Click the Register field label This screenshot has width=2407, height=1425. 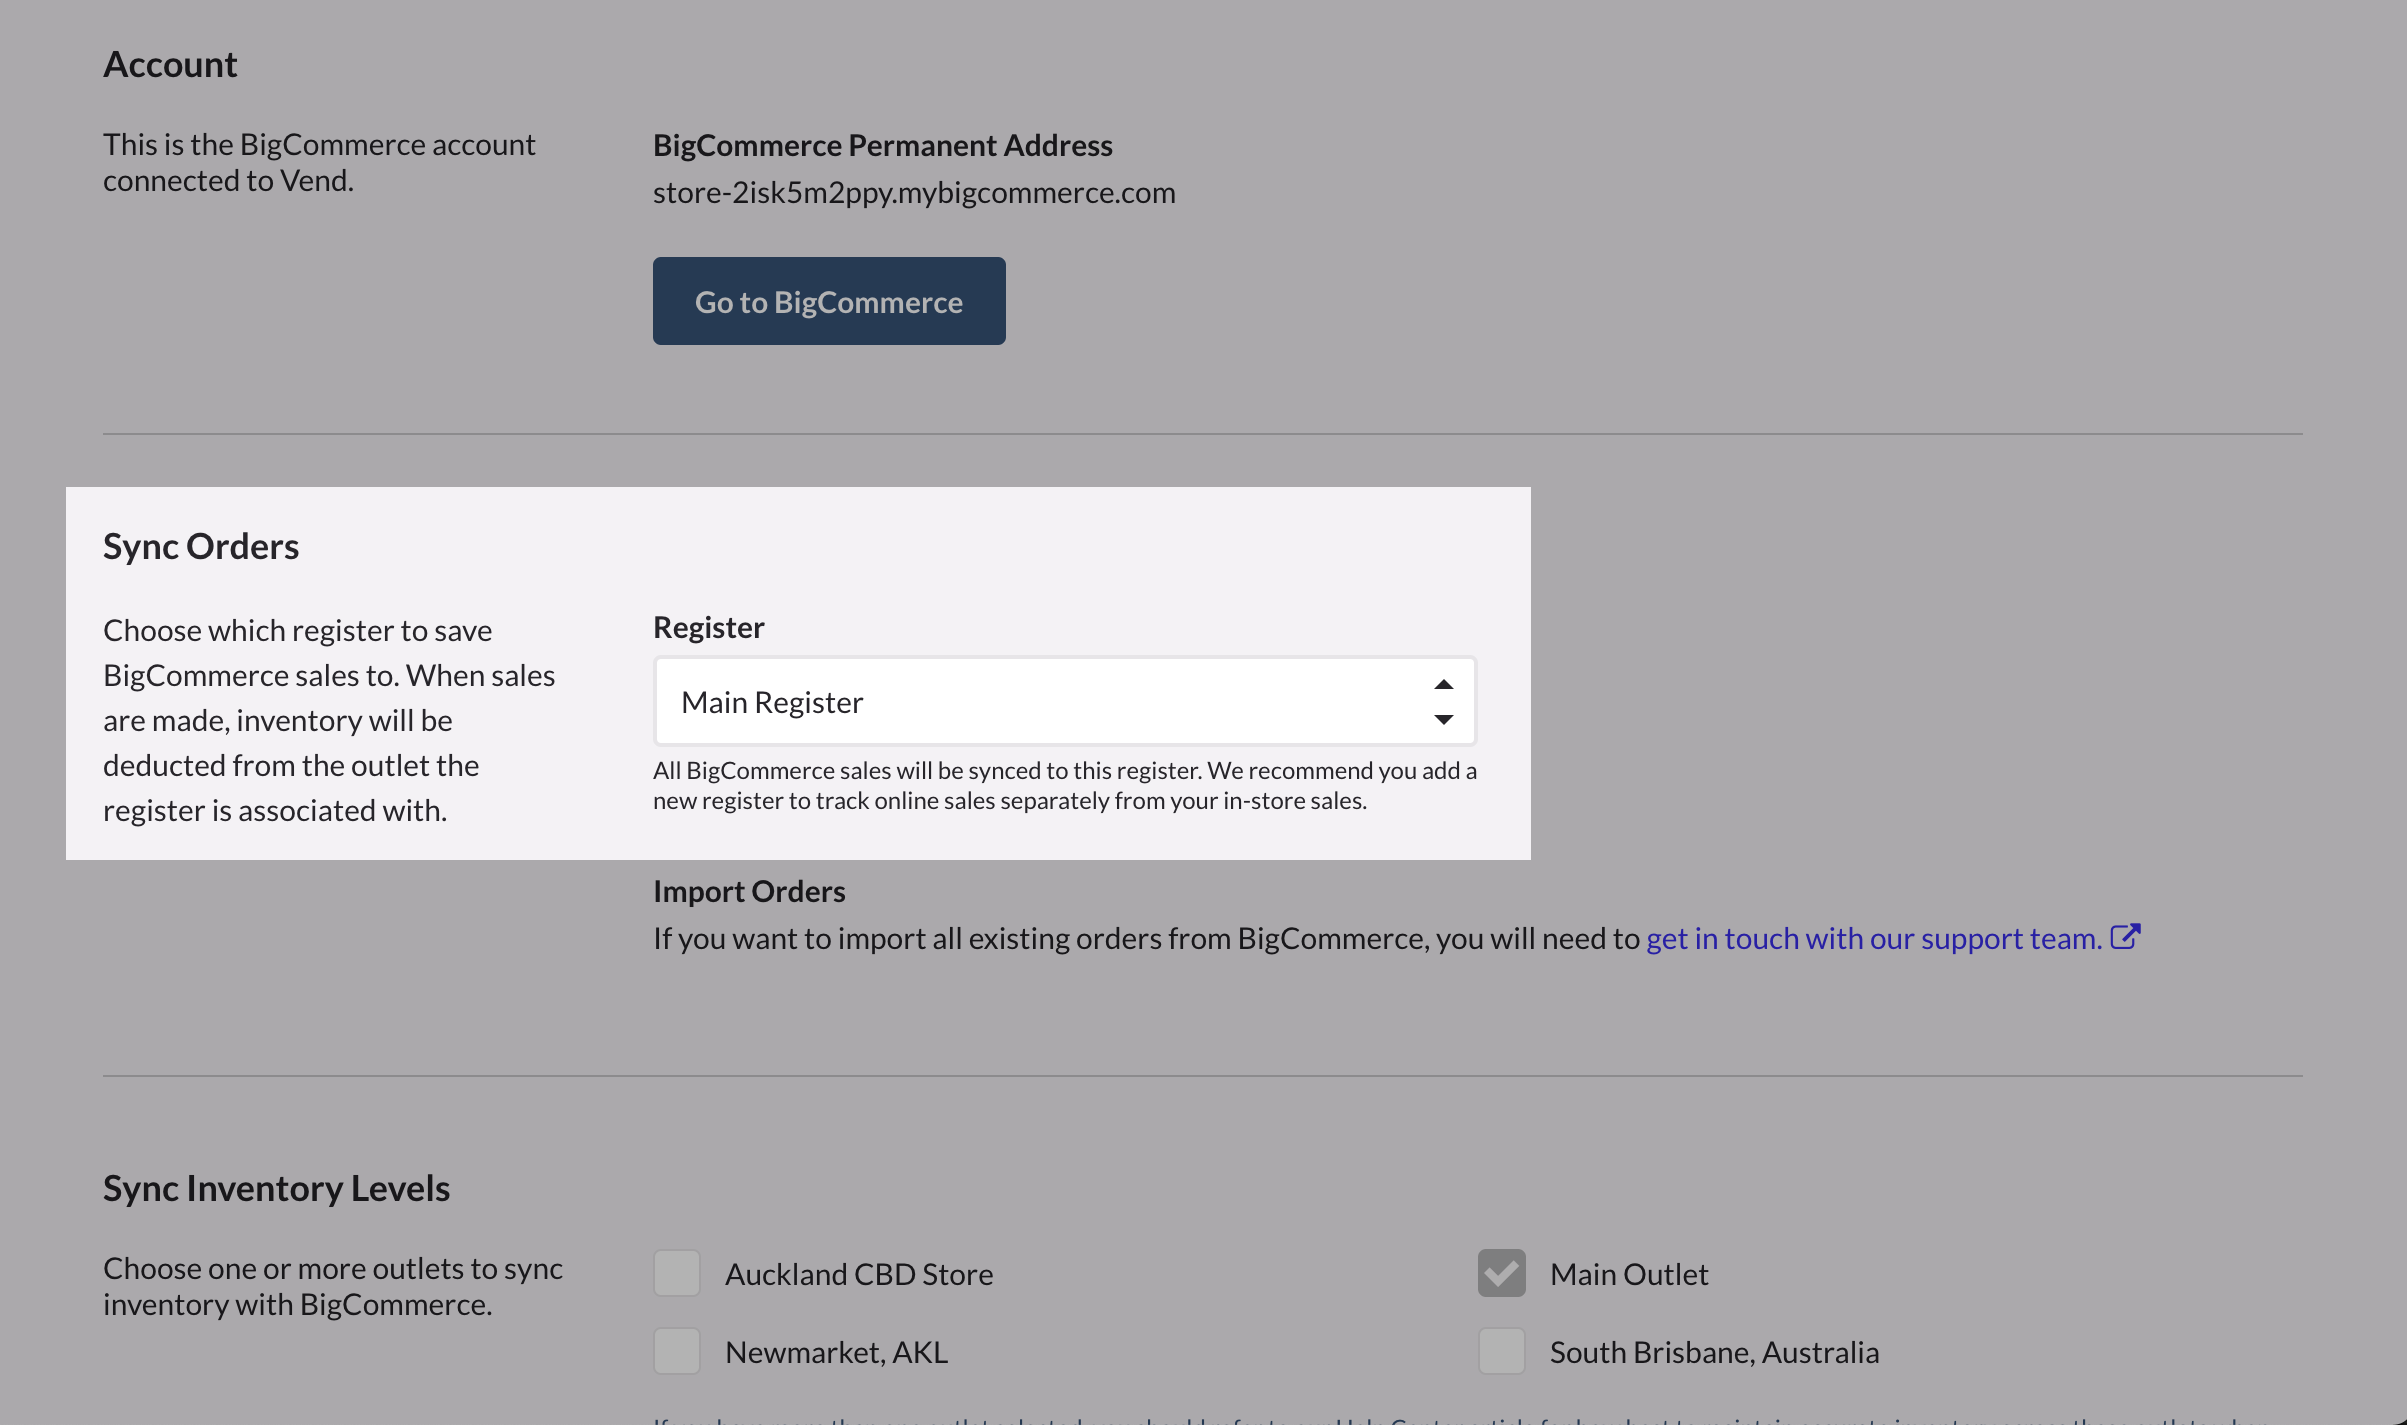coord(708,627)
